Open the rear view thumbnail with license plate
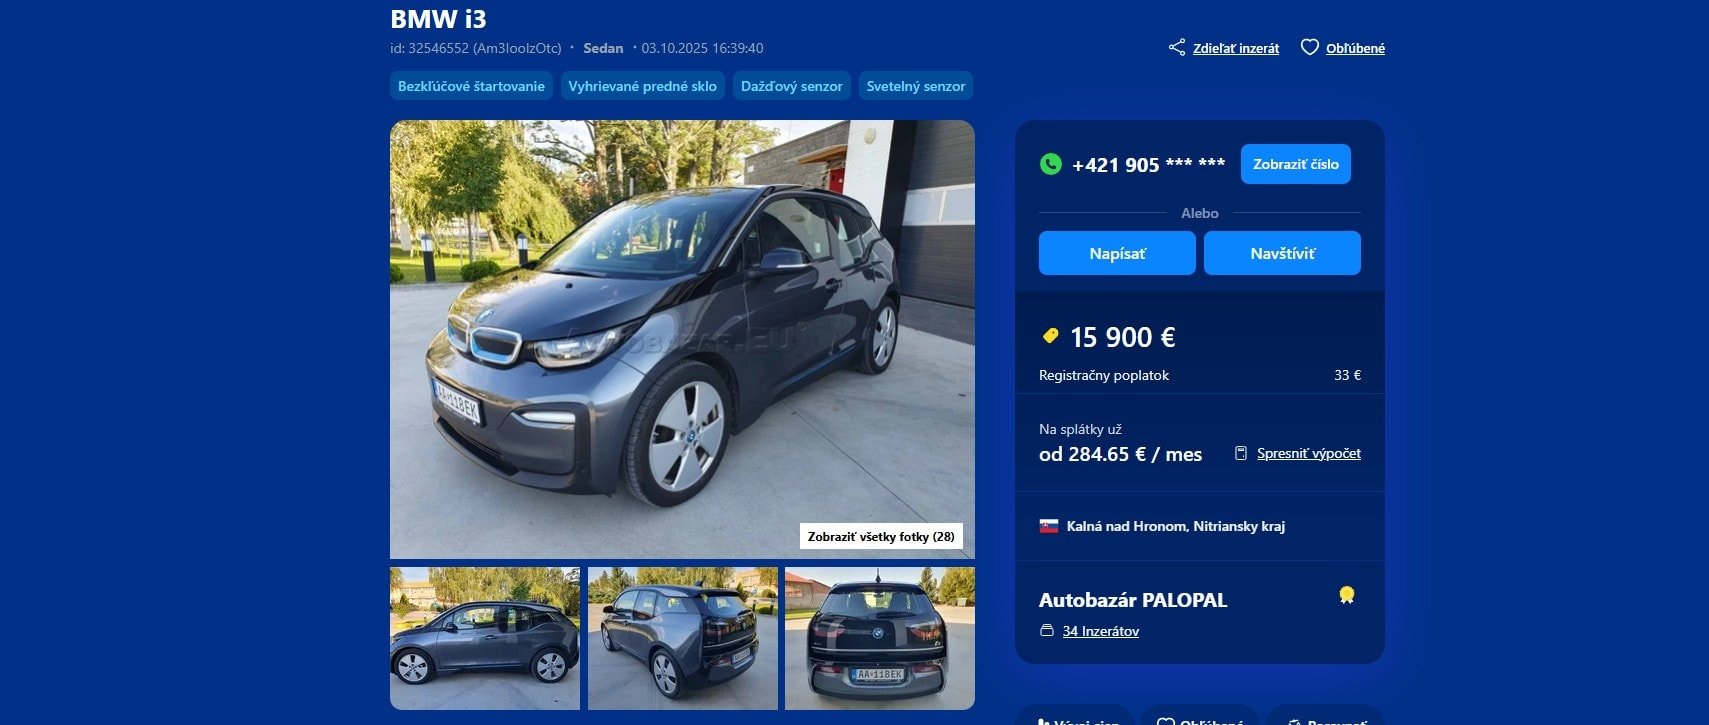Viewport: 1709px width, 725px height. pyautogui.click(x=880, y=638)
